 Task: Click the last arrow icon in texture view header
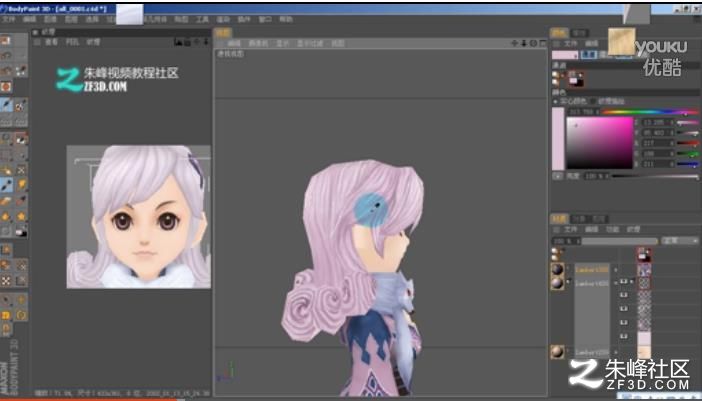tap(206, 42)
